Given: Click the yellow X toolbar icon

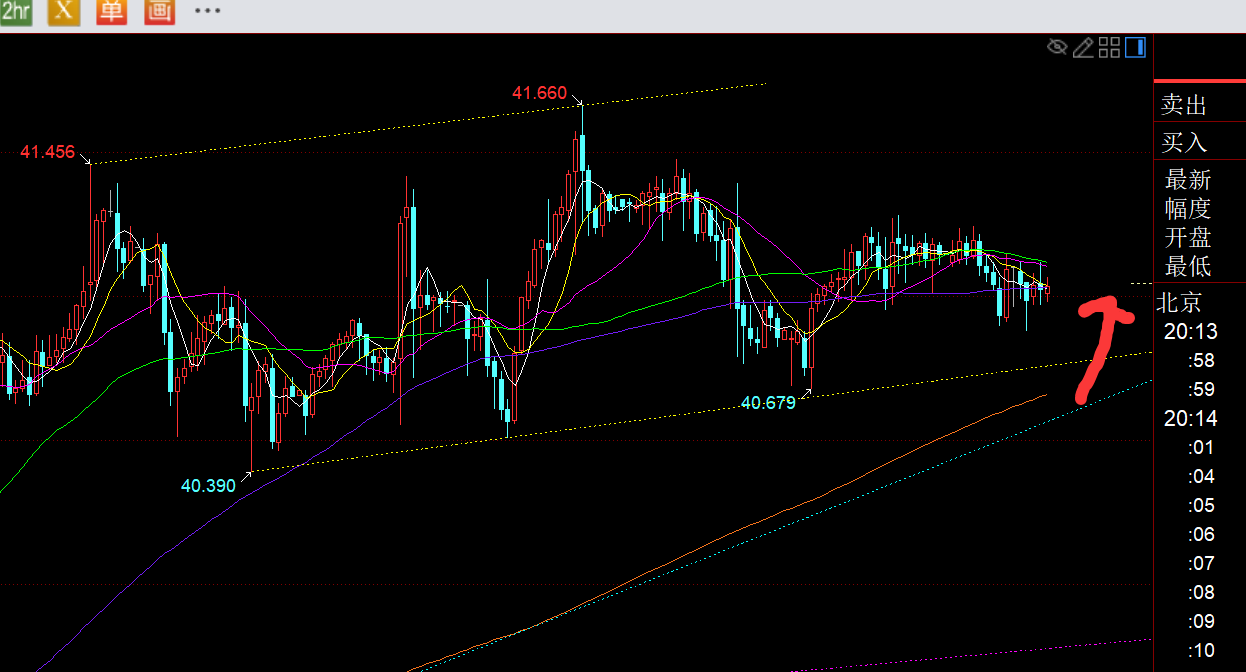Looking at the screenshot, I should coord(63,12).
